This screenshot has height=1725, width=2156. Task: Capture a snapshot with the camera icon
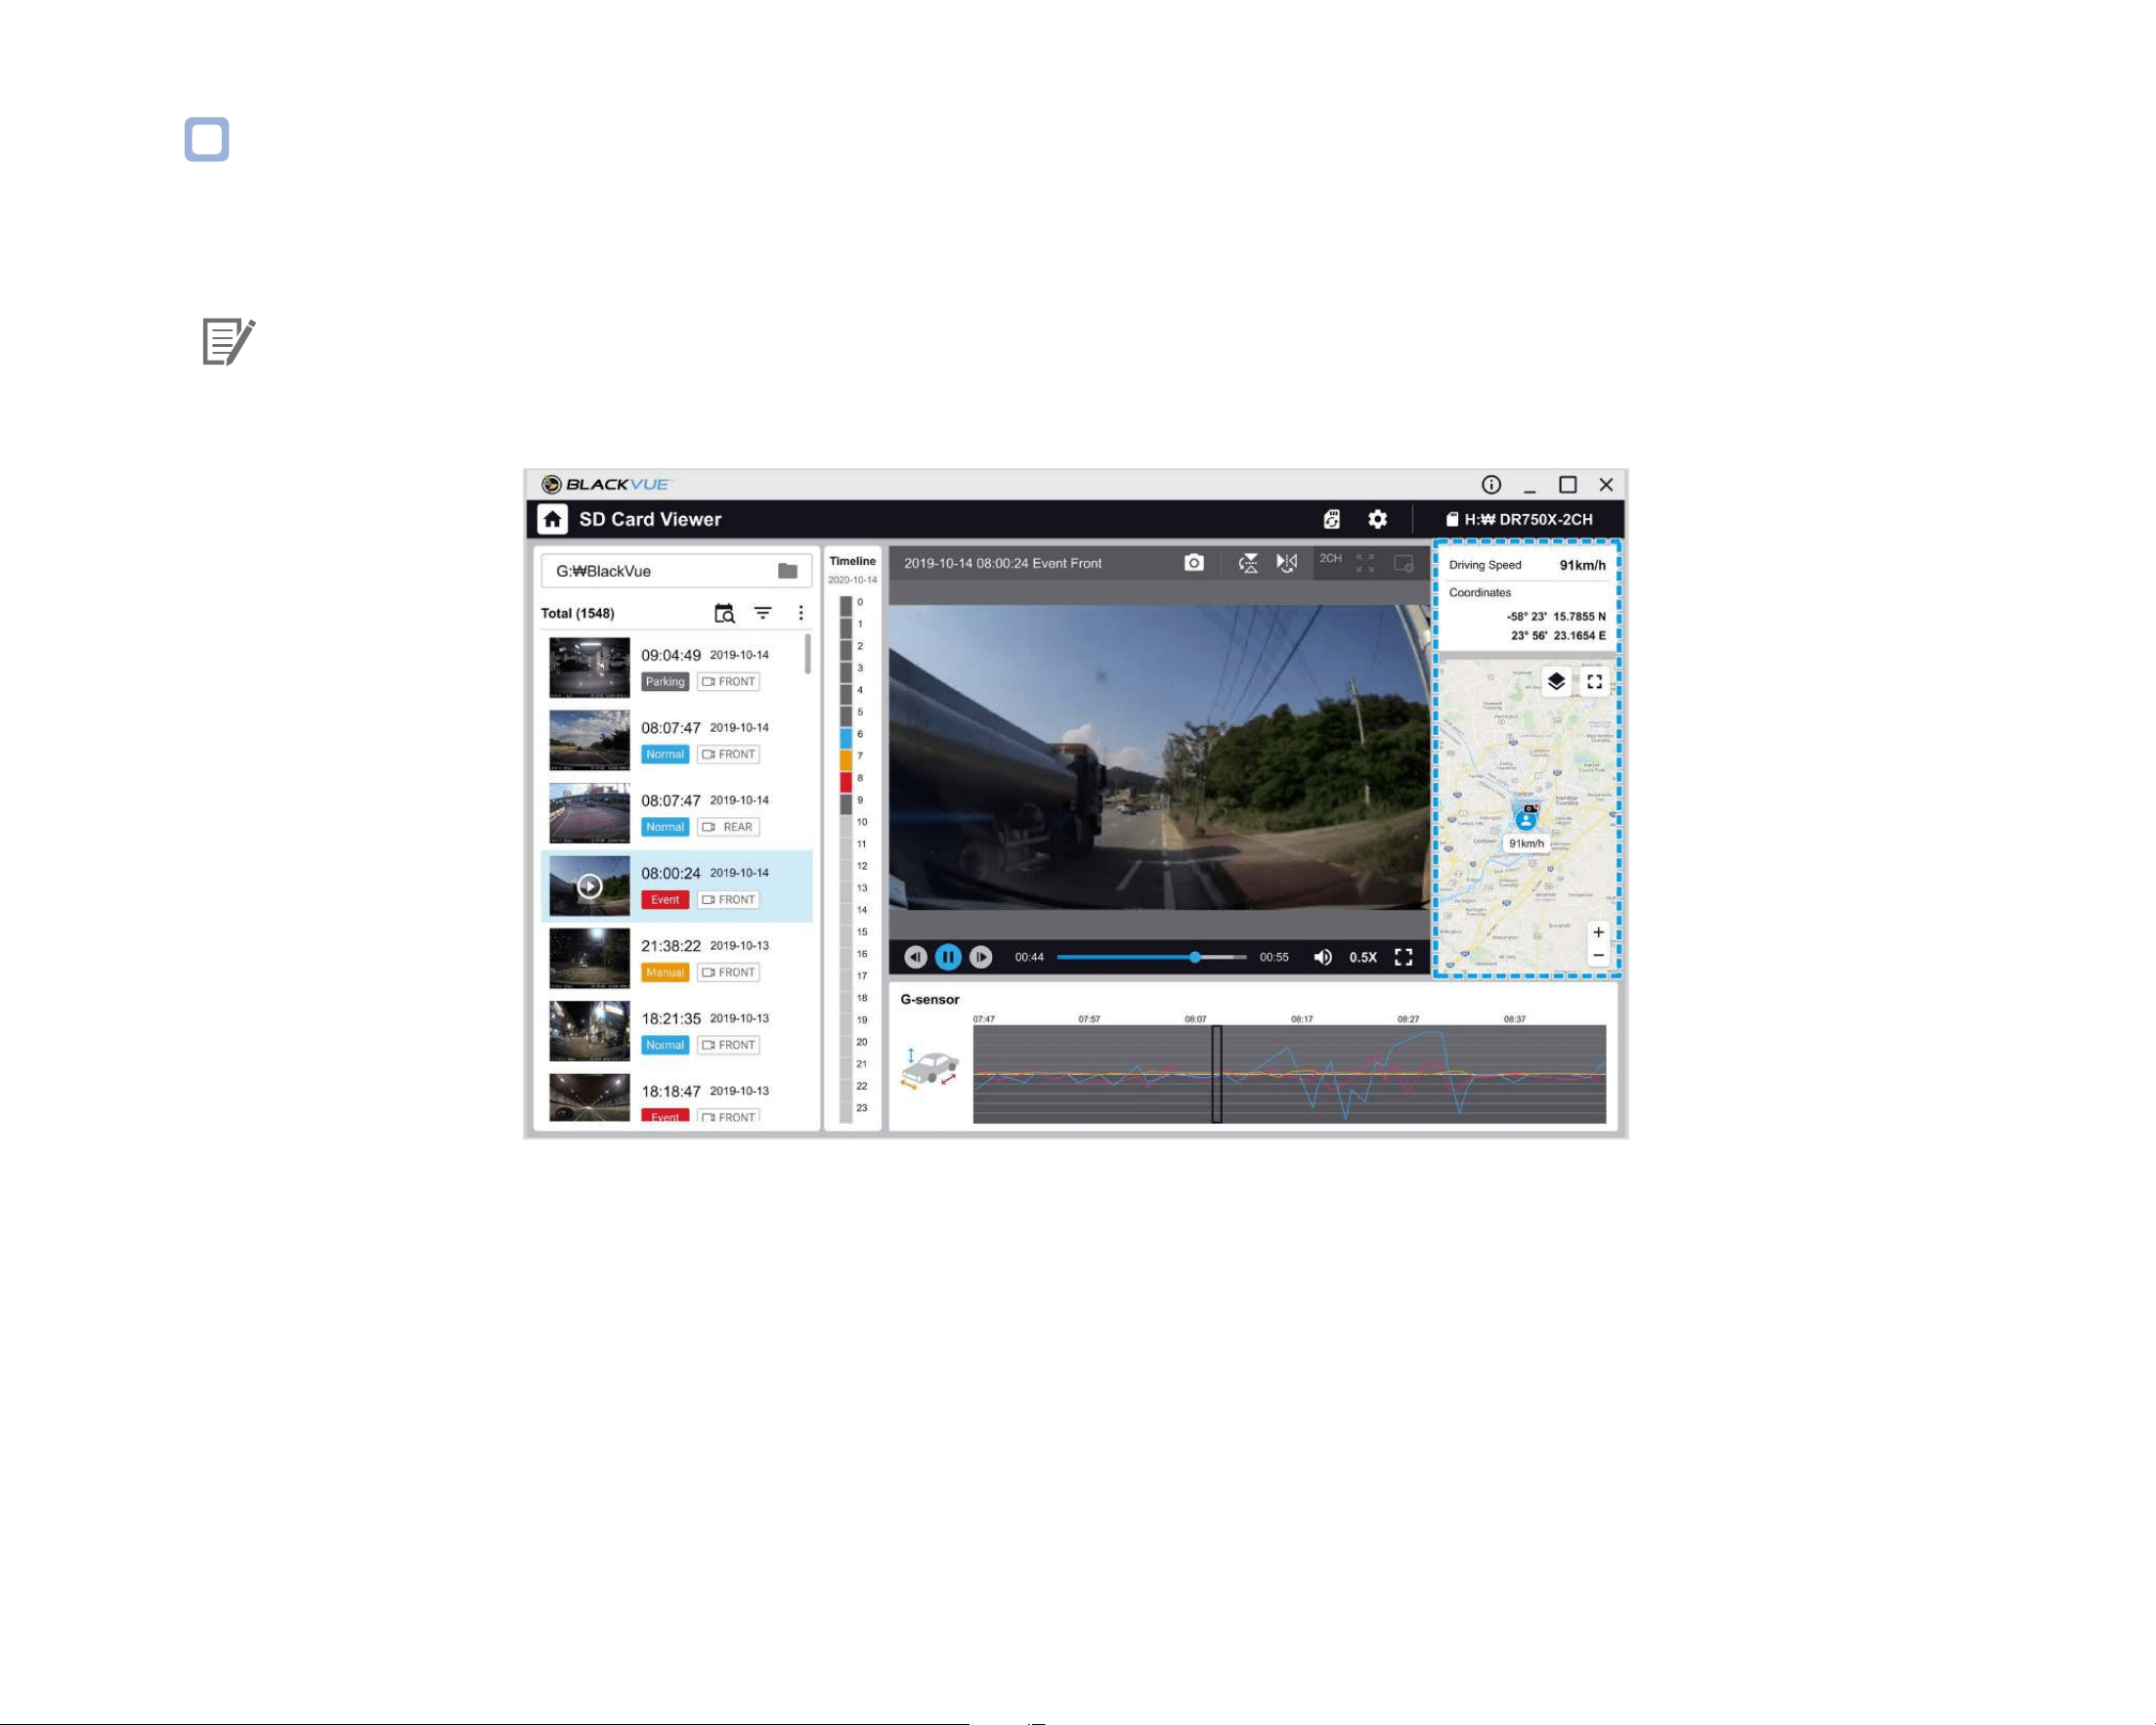(x=1194, y=563)
